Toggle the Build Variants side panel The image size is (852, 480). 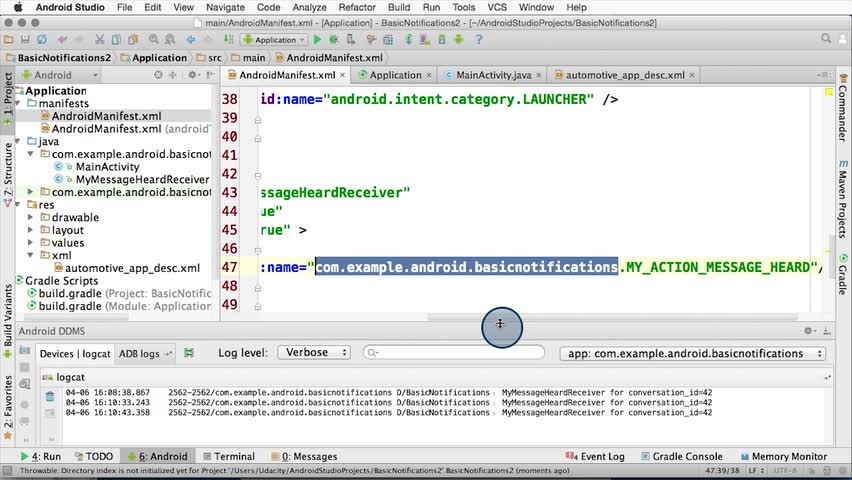tap(8, 321)
